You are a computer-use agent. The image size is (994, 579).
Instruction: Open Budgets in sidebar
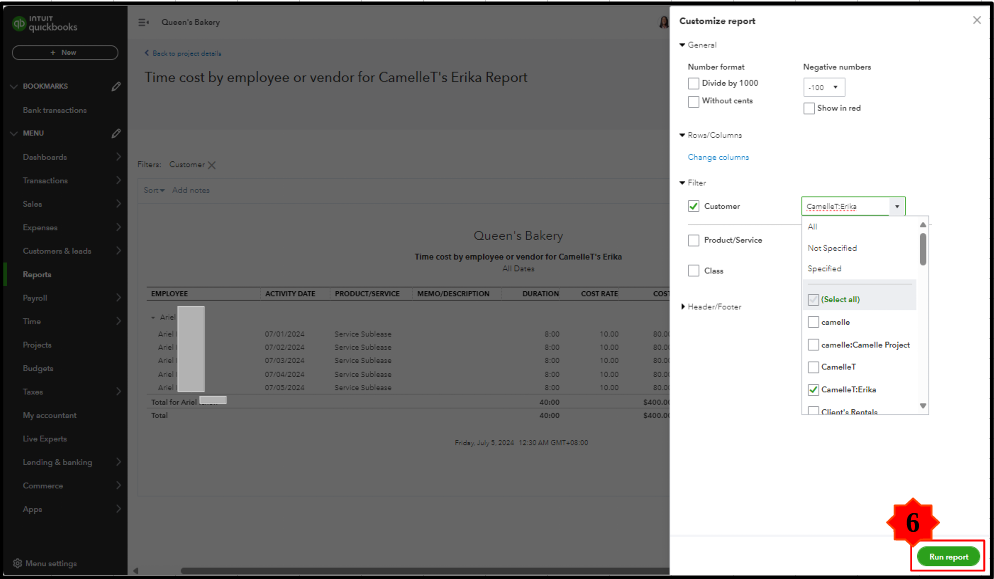tap(38, 368)
